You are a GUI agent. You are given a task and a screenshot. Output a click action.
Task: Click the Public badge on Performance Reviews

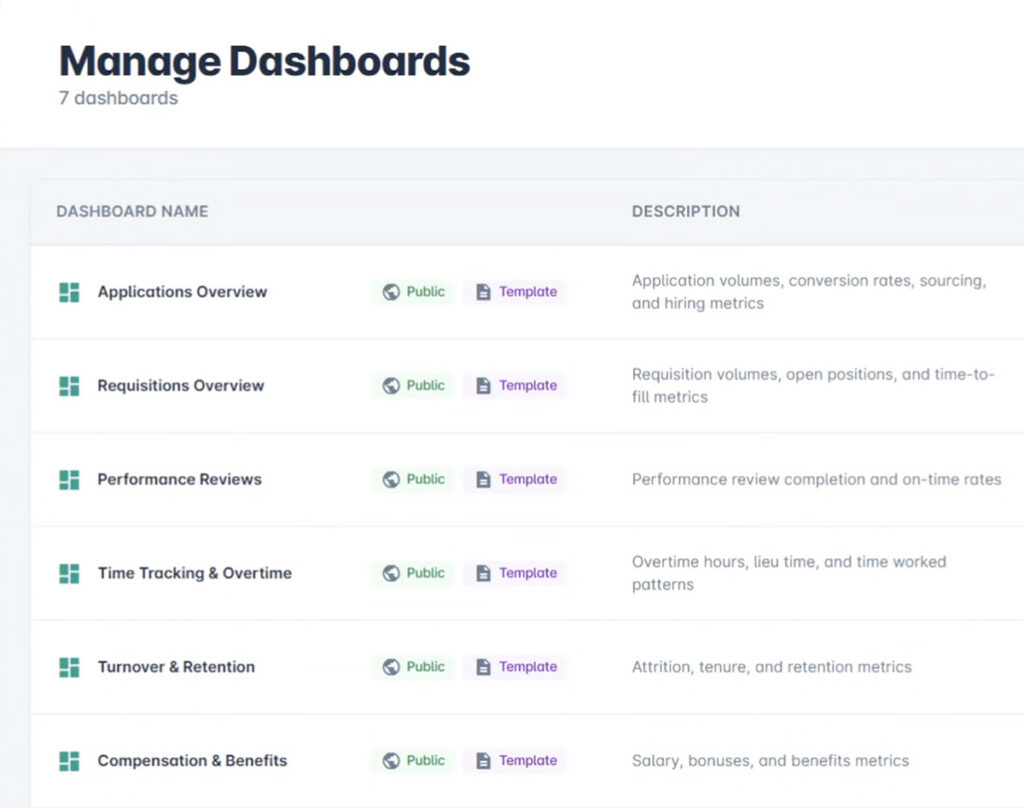click(x=414, y=480)
